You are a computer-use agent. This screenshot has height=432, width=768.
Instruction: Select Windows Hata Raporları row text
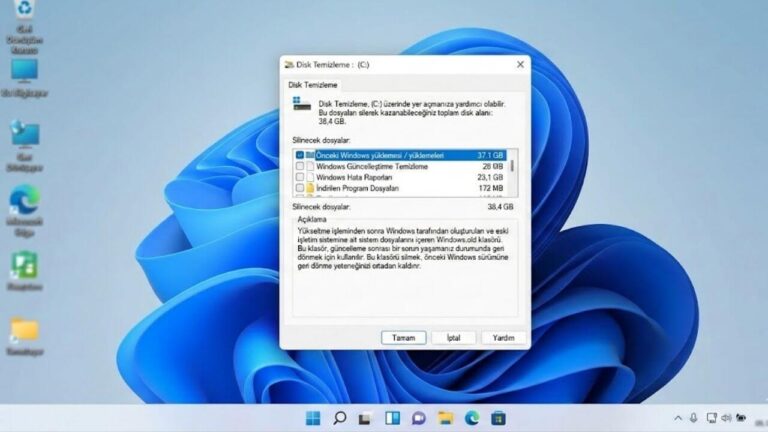point(354,177)
